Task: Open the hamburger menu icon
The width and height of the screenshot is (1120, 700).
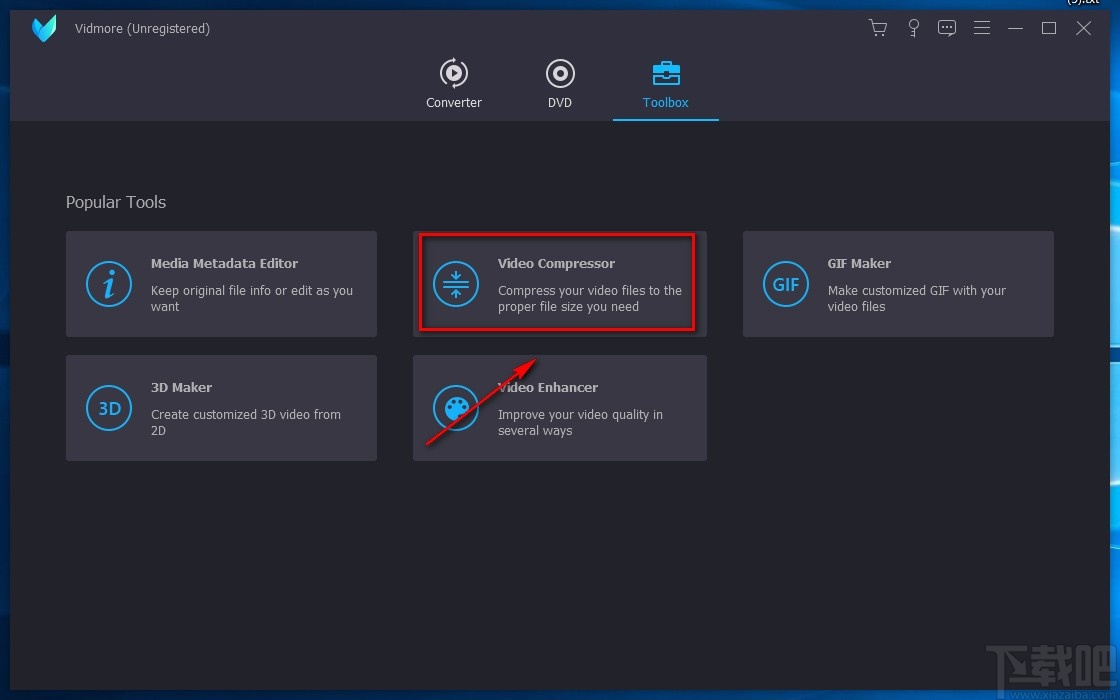Action: click(x=981, y=28)
